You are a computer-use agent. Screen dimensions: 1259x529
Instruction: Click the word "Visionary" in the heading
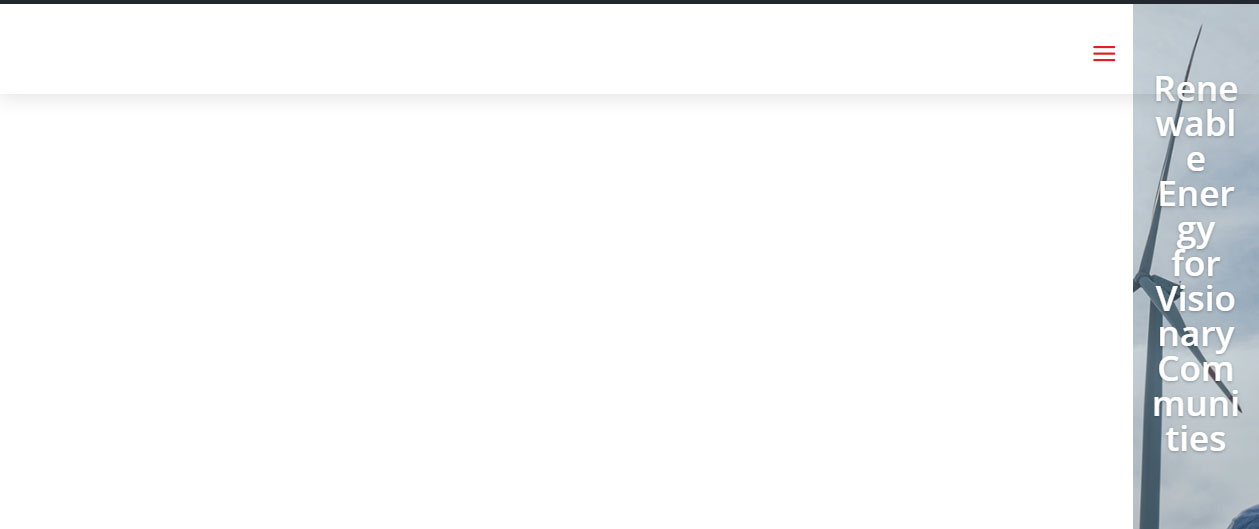click(1196, 316)
